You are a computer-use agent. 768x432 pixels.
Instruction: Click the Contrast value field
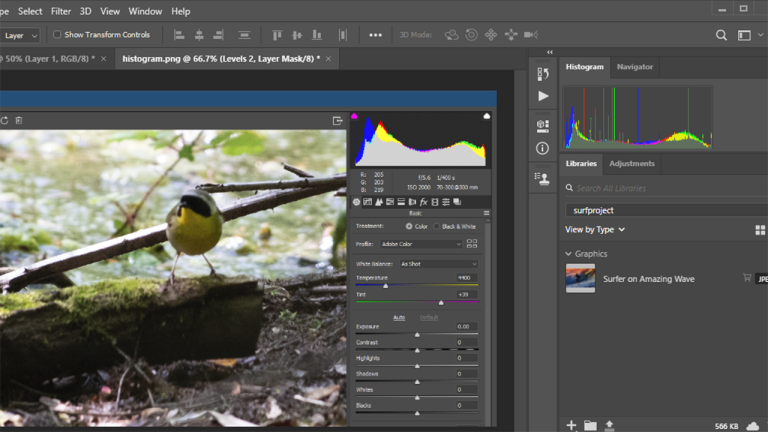(x=464, y=342)
